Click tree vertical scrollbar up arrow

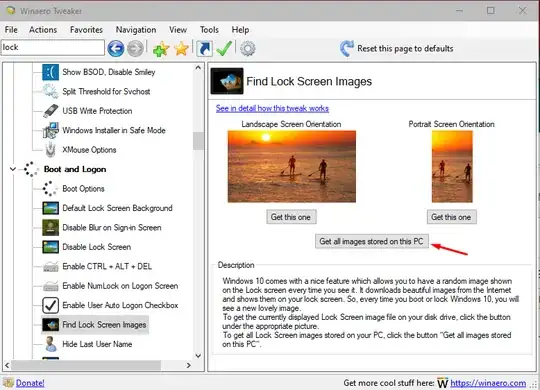[198, 68]
